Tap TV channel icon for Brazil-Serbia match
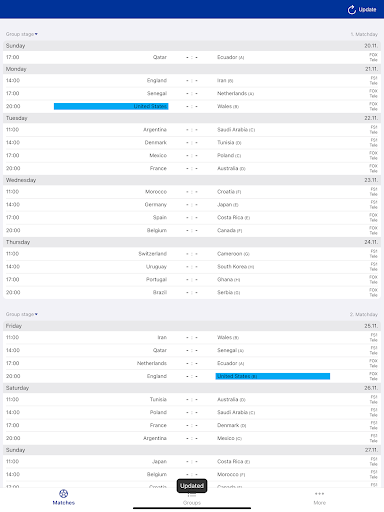Image resolution: width=384 pixels, height=512 pixels. pos(373,293)
